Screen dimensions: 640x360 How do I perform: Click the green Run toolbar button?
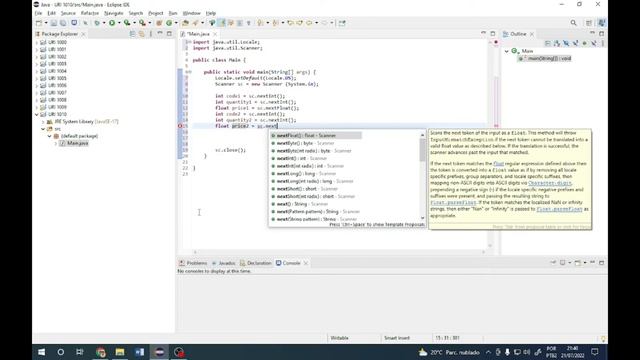[112, 23]
